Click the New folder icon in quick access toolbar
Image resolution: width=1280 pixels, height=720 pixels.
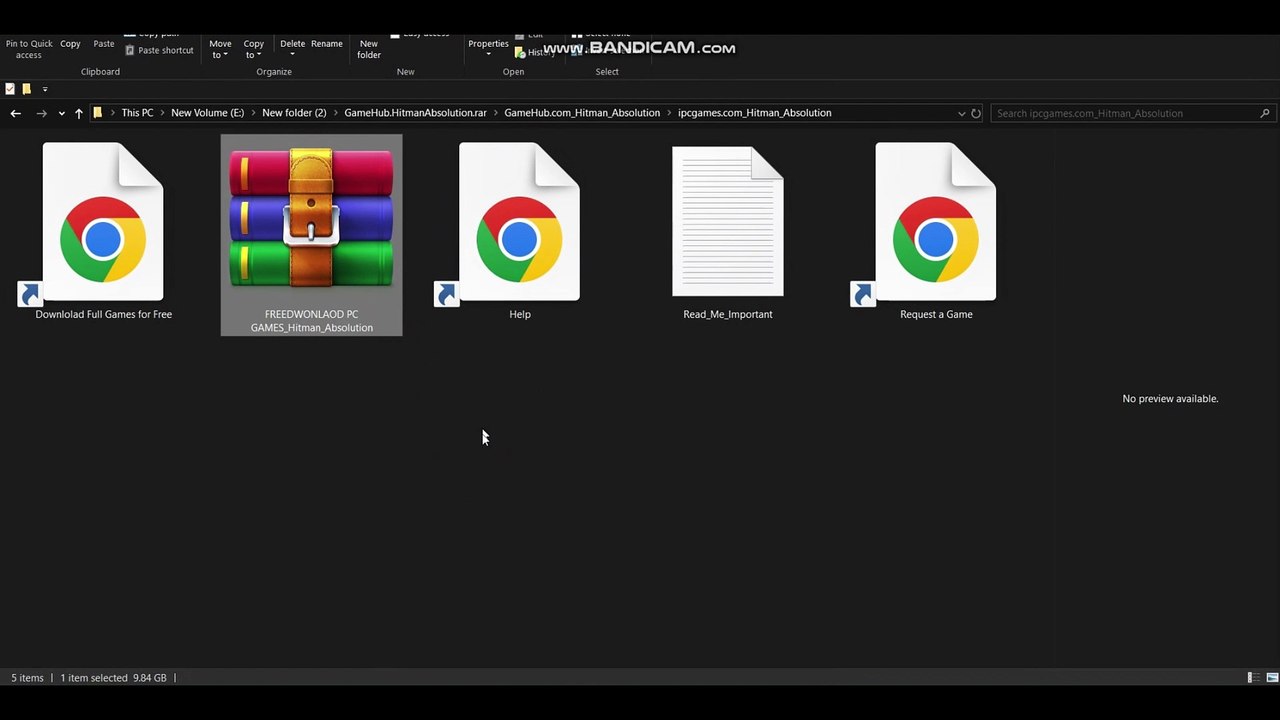coord(27,89)
